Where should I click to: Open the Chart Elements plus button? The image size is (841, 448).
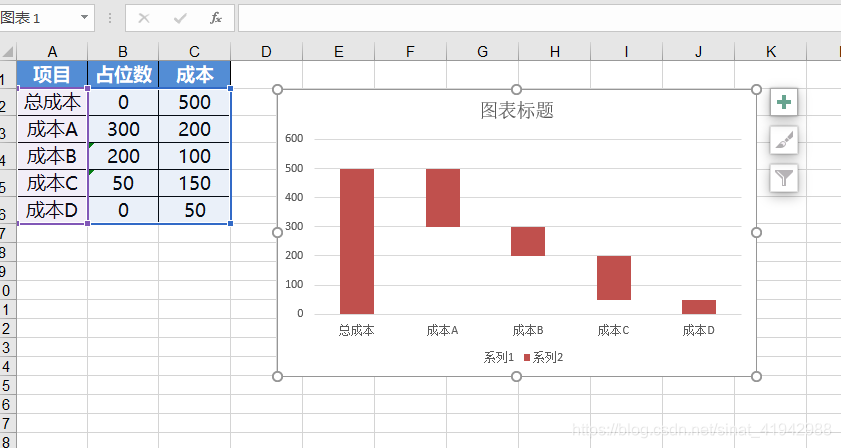coord(784,102)
